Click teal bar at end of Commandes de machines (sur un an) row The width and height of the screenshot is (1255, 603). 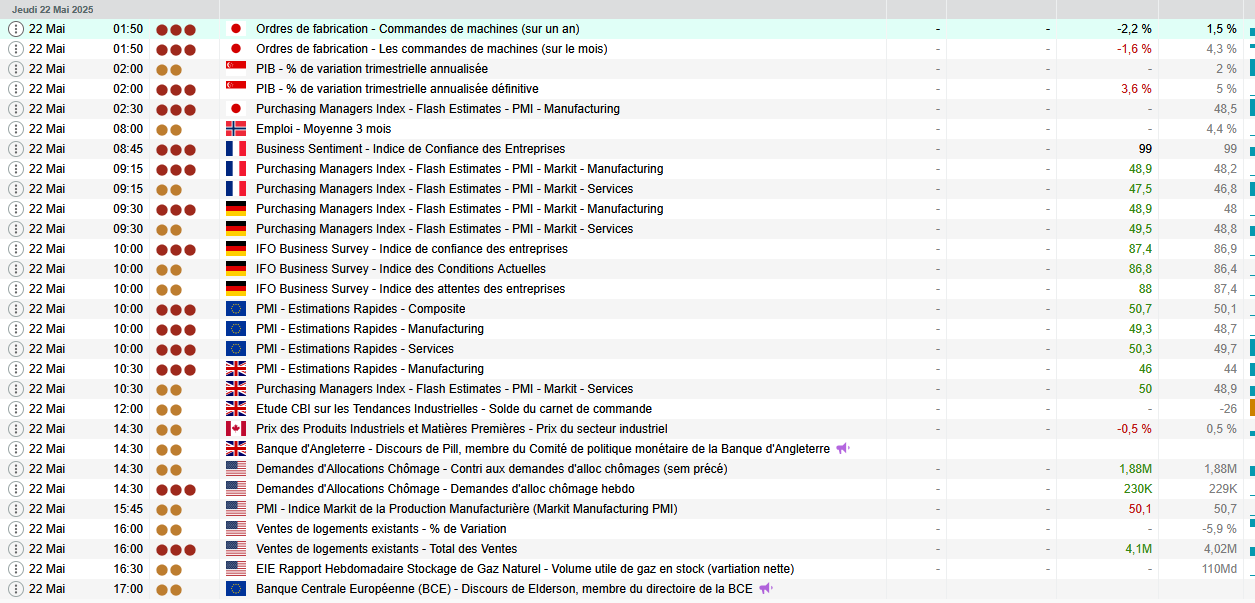click(x=1252, y=32)
